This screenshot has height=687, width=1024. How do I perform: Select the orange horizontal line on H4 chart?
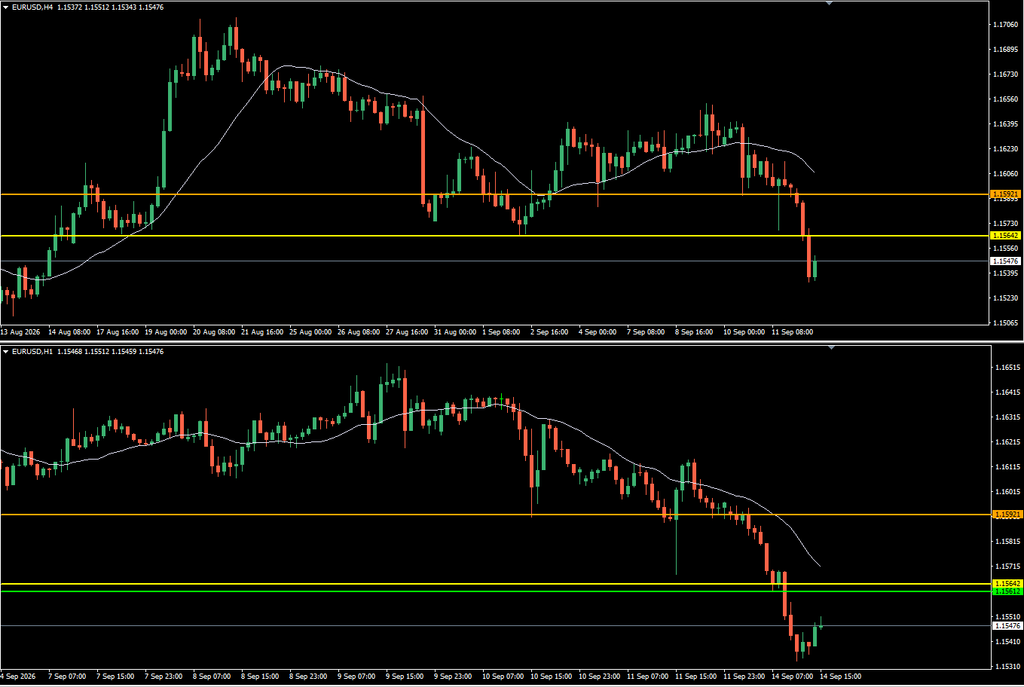coord(494,194)
